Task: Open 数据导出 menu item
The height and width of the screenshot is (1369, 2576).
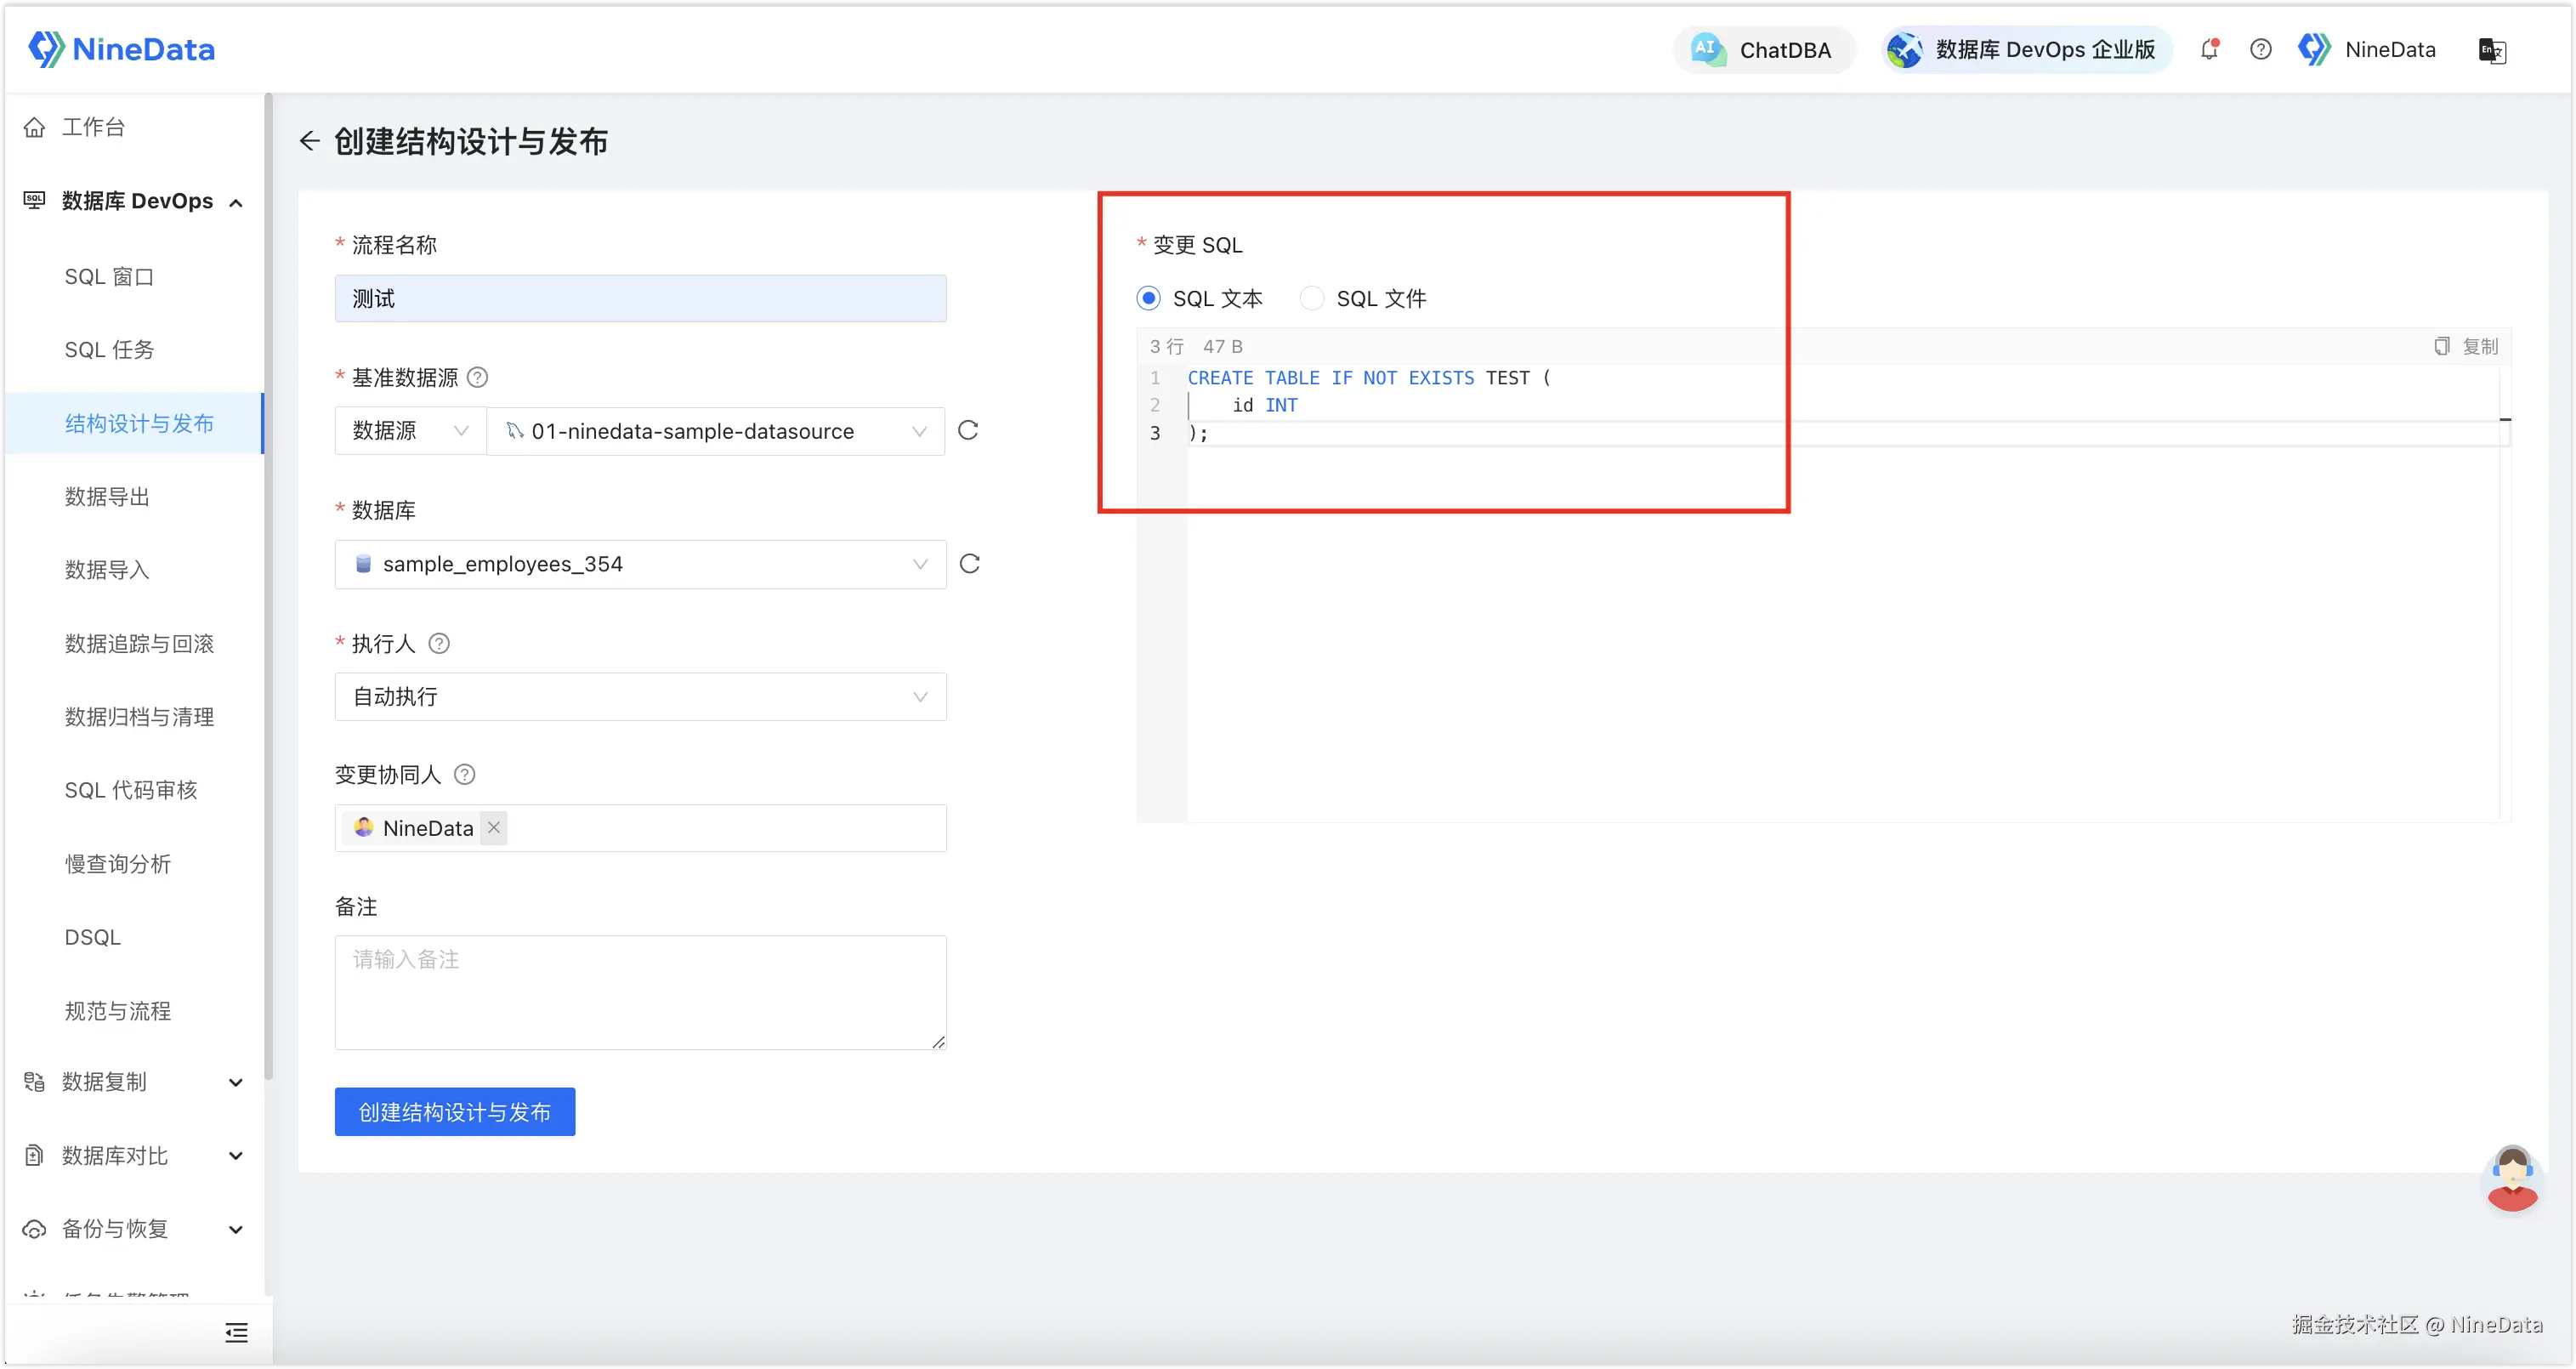Action: (x=107, y=497)
